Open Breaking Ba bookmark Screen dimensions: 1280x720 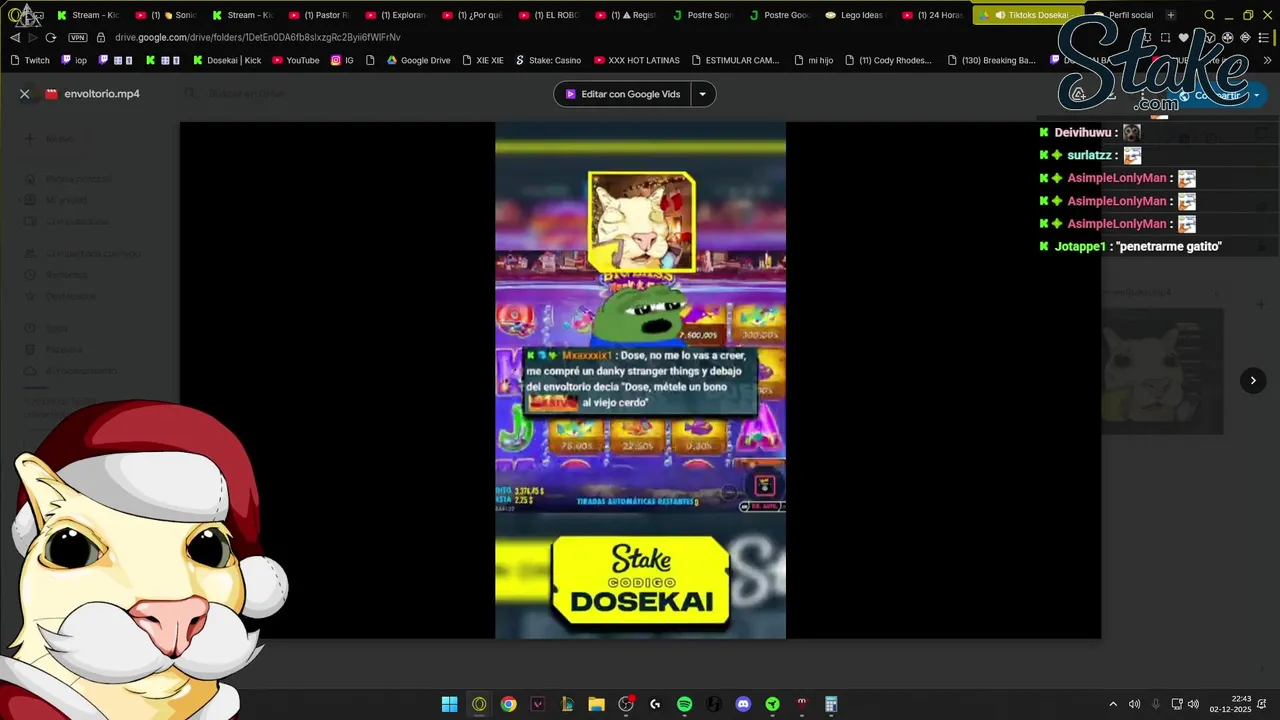click(x=991, y=60)
